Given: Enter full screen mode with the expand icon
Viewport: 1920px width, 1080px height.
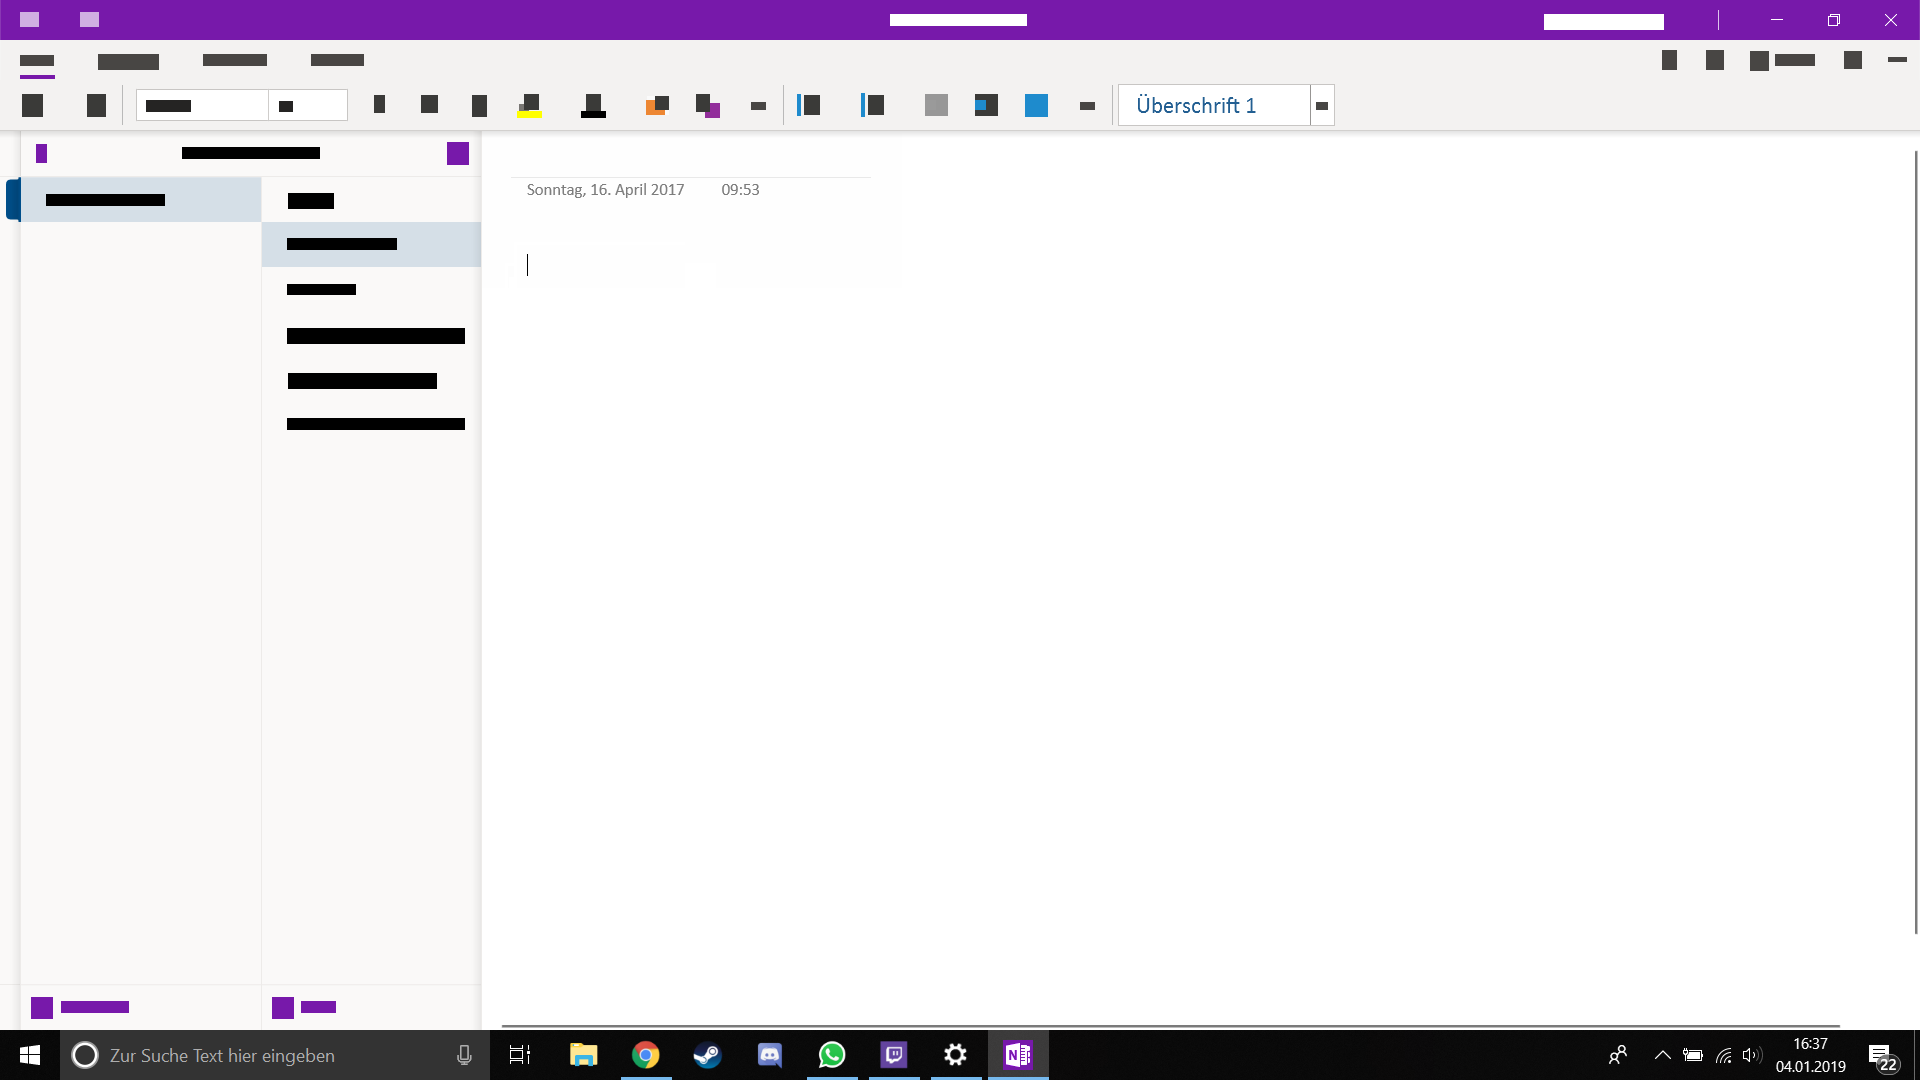Looking at the screenshot, I should click(1853, 60).
